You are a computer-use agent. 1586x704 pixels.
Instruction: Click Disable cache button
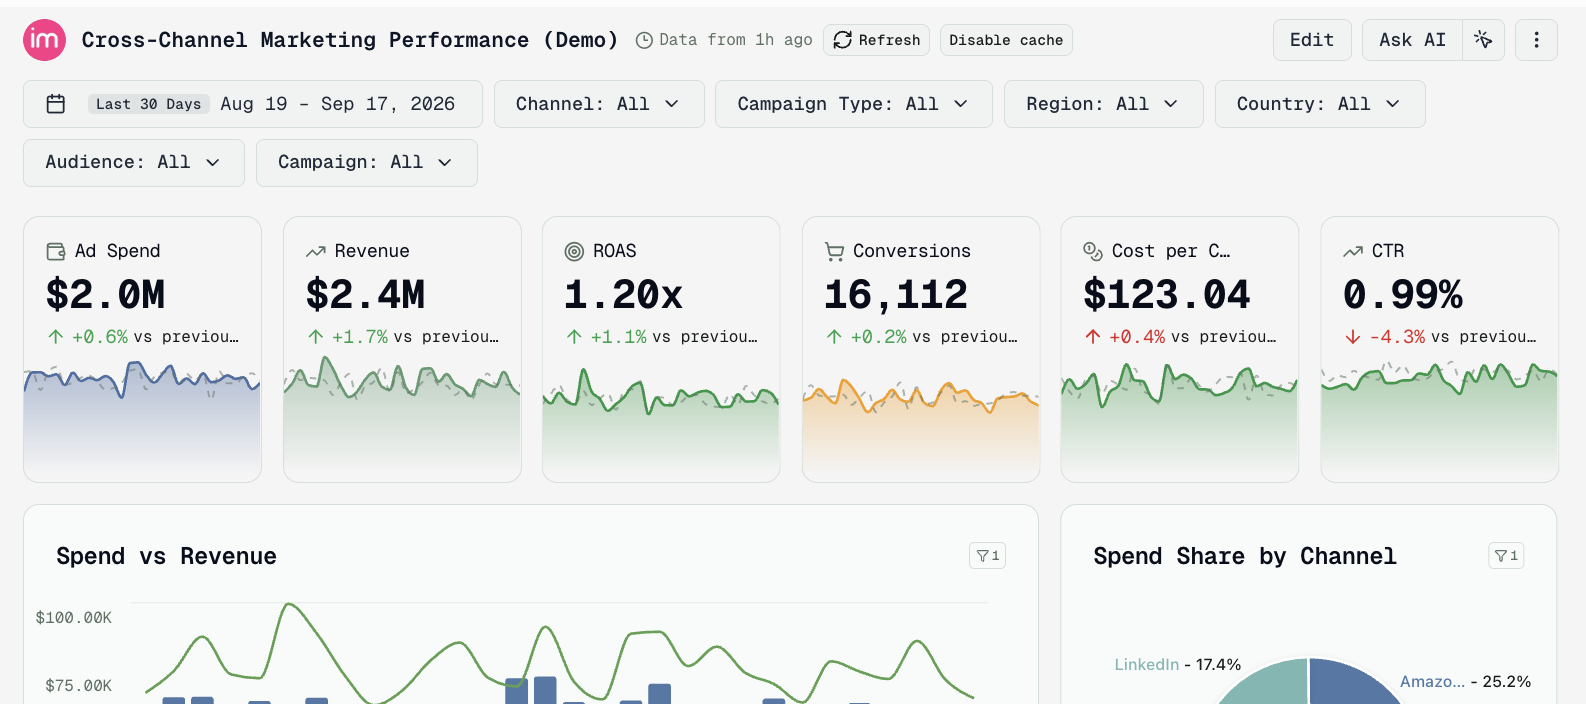1006,40
